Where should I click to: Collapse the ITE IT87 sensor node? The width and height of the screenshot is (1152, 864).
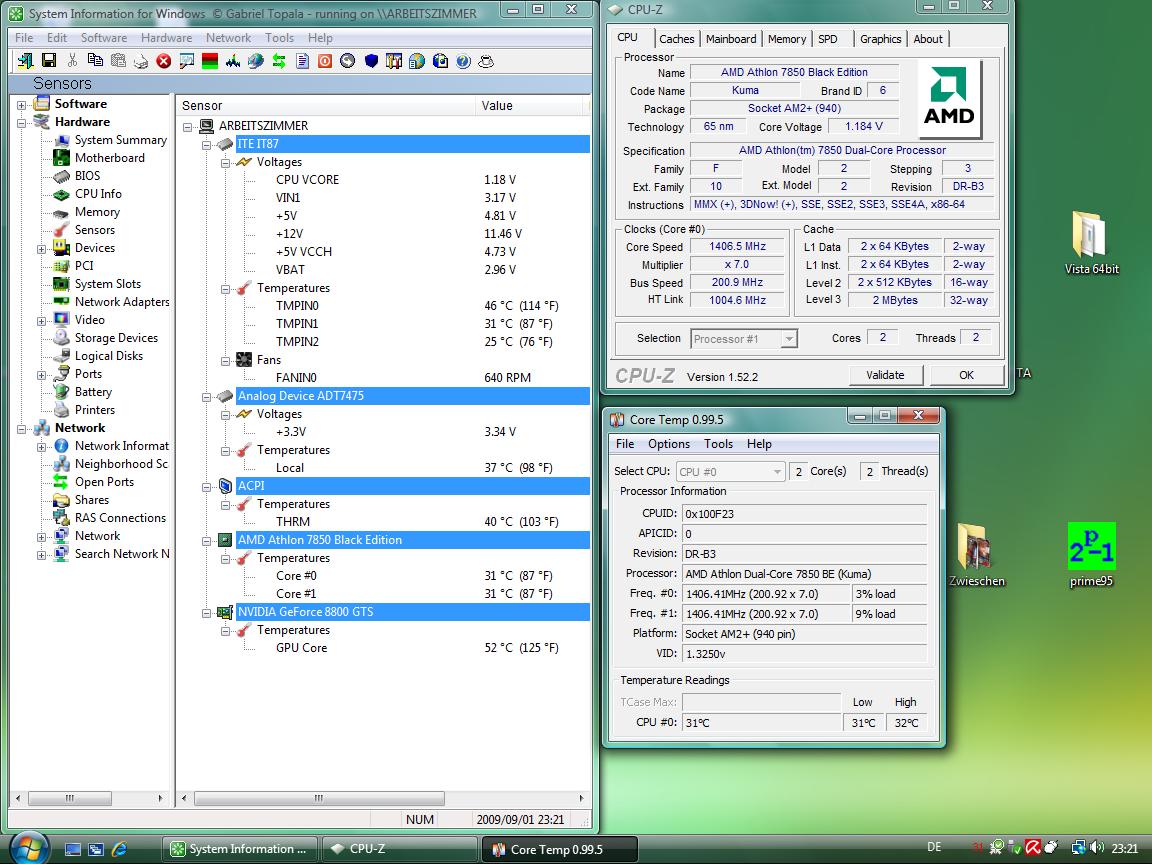(x=206, y=144)
